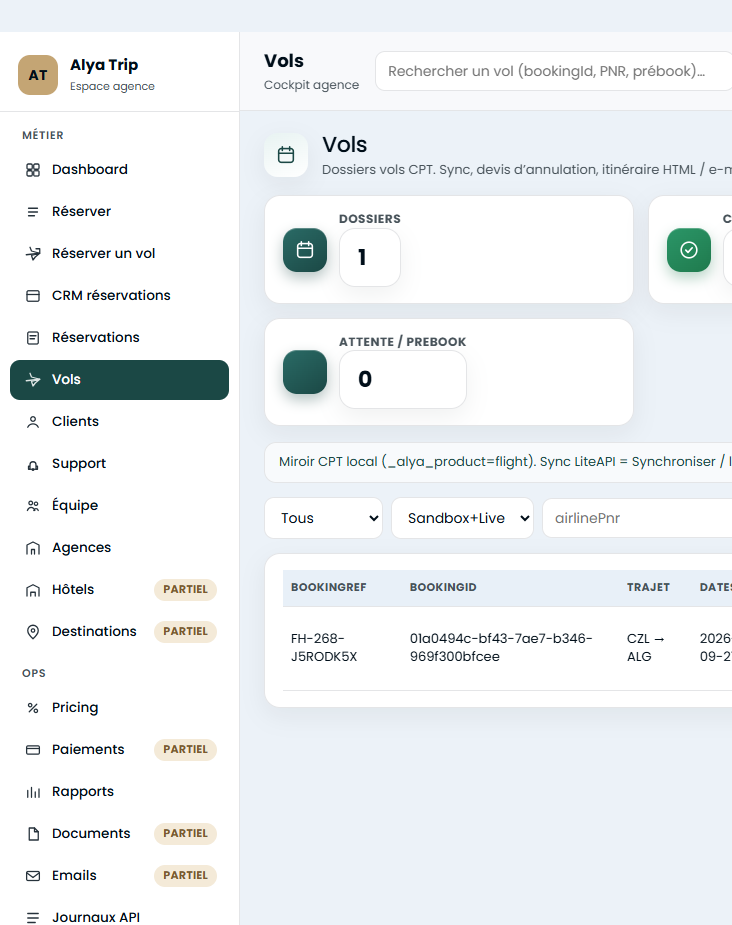The width and height of the screenshot is (732, 925).
Task: Click the Hôtels building icon
Action: coord(33,590)
